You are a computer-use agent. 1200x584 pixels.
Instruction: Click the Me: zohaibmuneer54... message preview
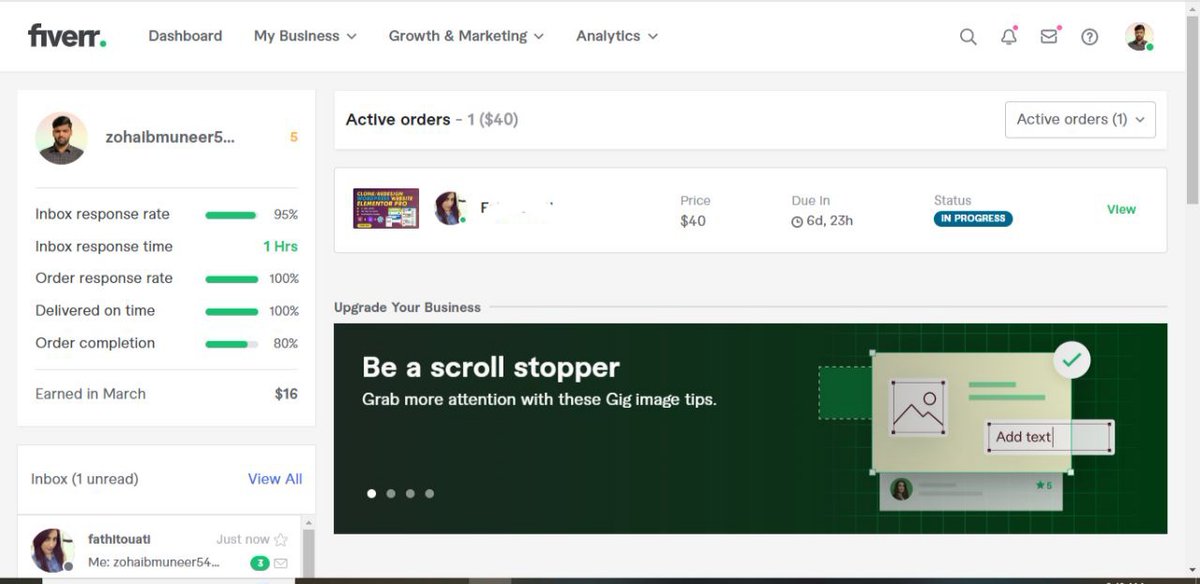point(154,563)
